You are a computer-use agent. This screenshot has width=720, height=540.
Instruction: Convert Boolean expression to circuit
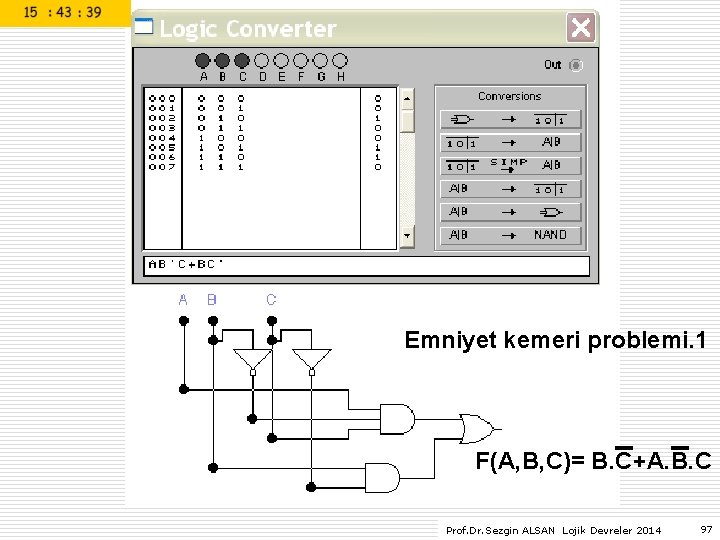point(510,212)
